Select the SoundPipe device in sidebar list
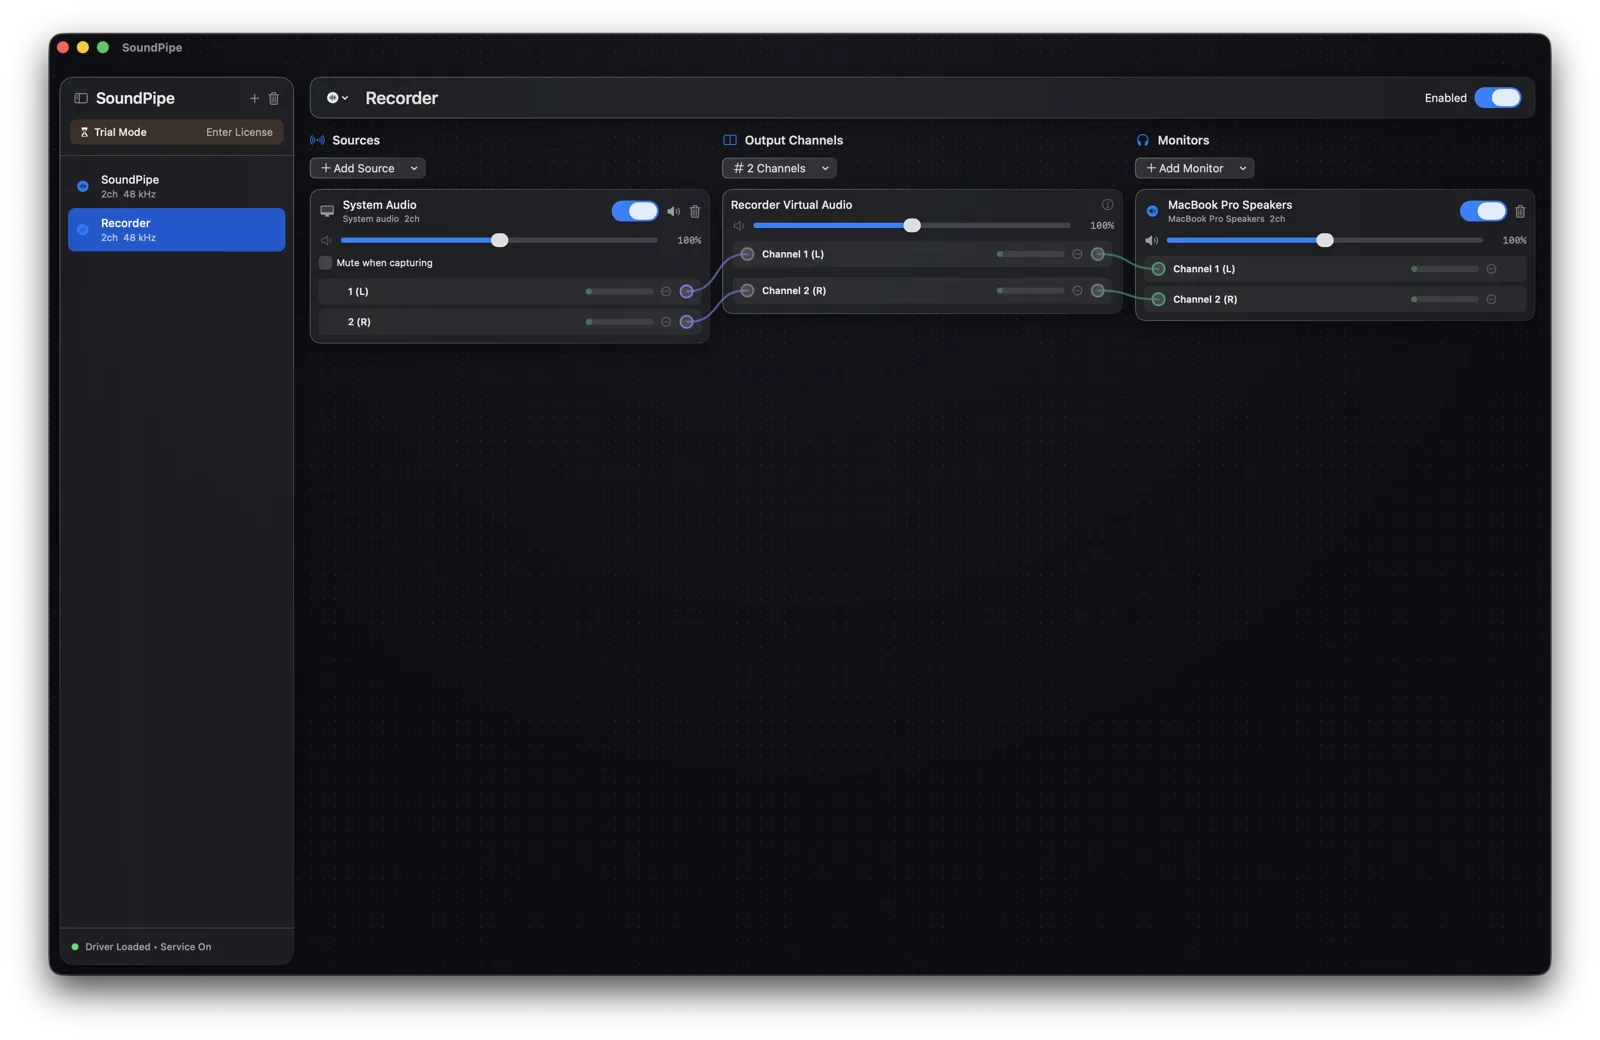 click(x=176, y=186)
